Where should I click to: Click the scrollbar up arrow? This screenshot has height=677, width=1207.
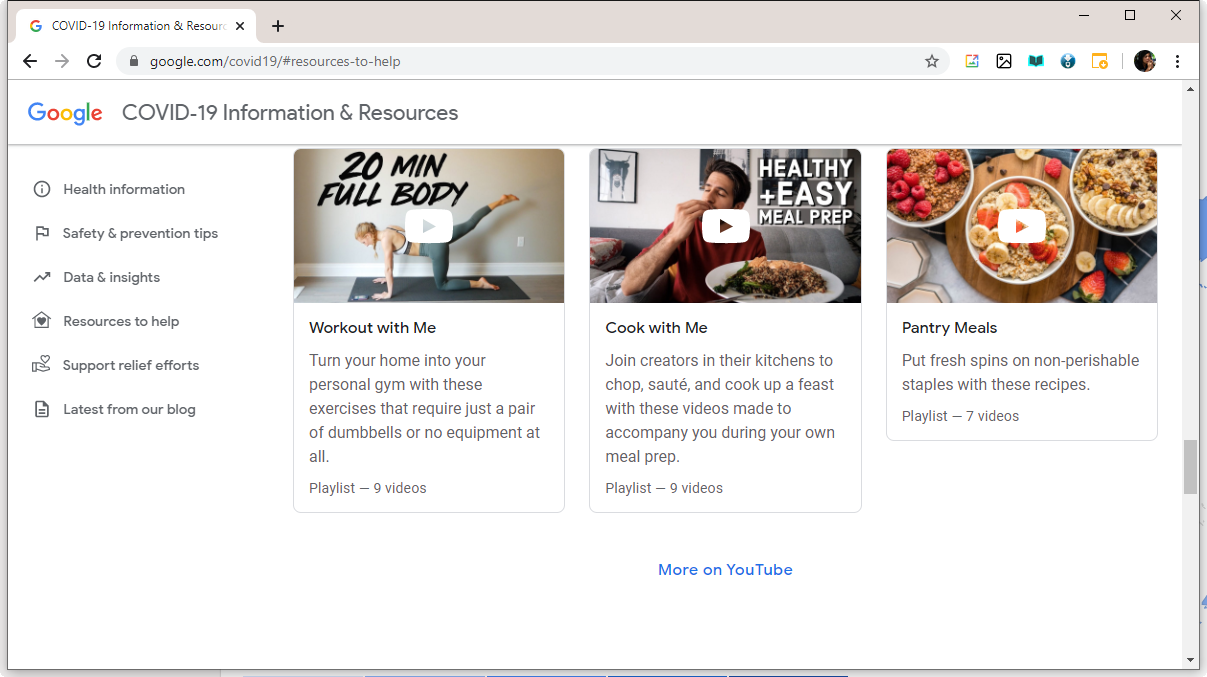[x=1190, y=90]
